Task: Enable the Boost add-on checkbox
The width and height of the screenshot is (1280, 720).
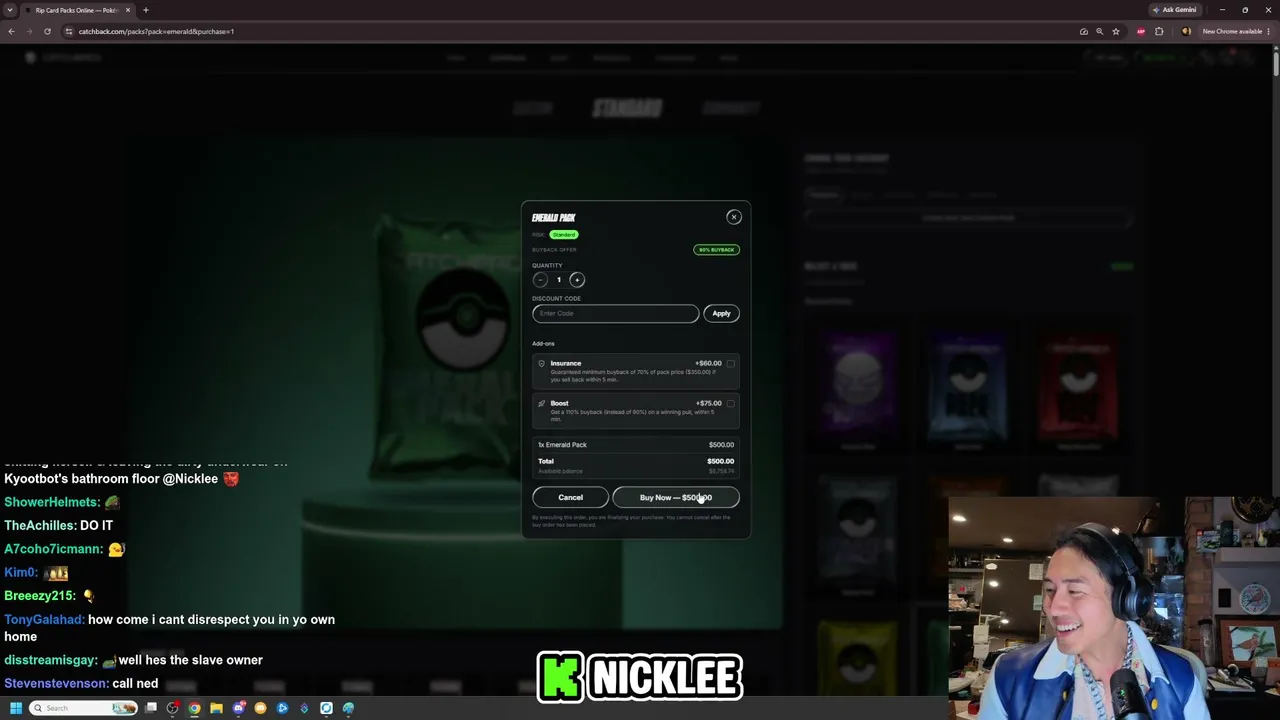Action: click(731, 404)
